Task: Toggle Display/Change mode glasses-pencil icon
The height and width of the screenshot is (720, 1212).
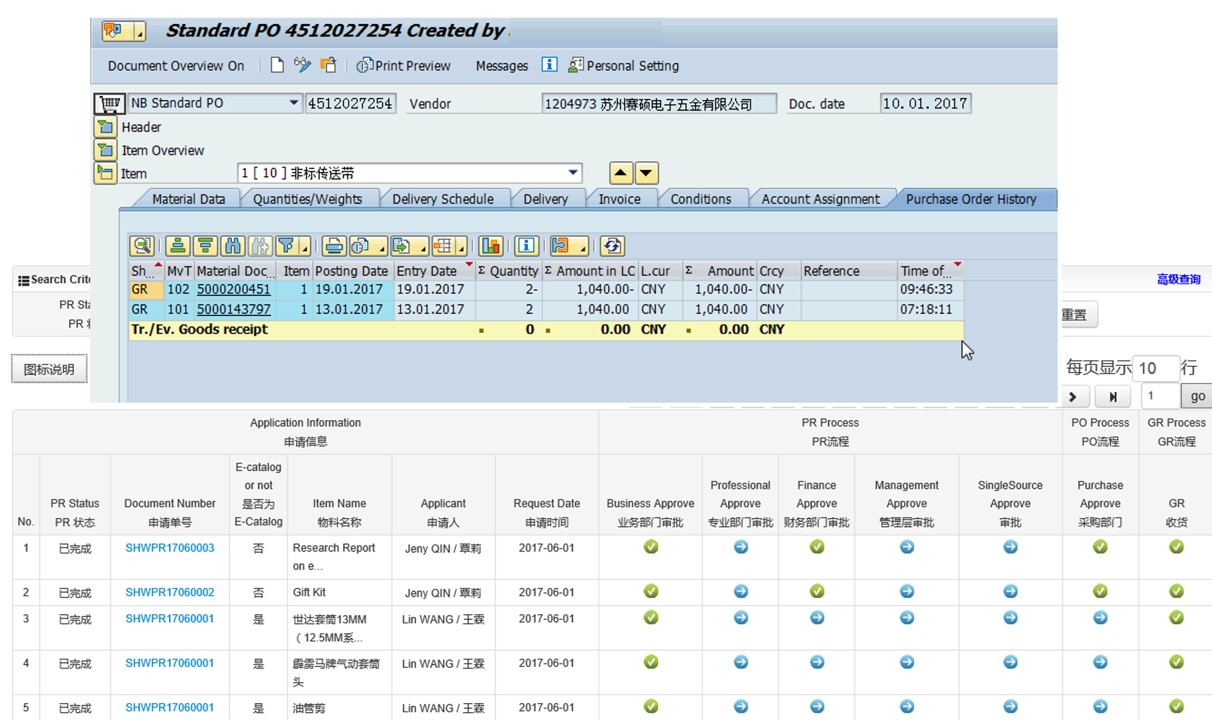Action: [302, 65]
